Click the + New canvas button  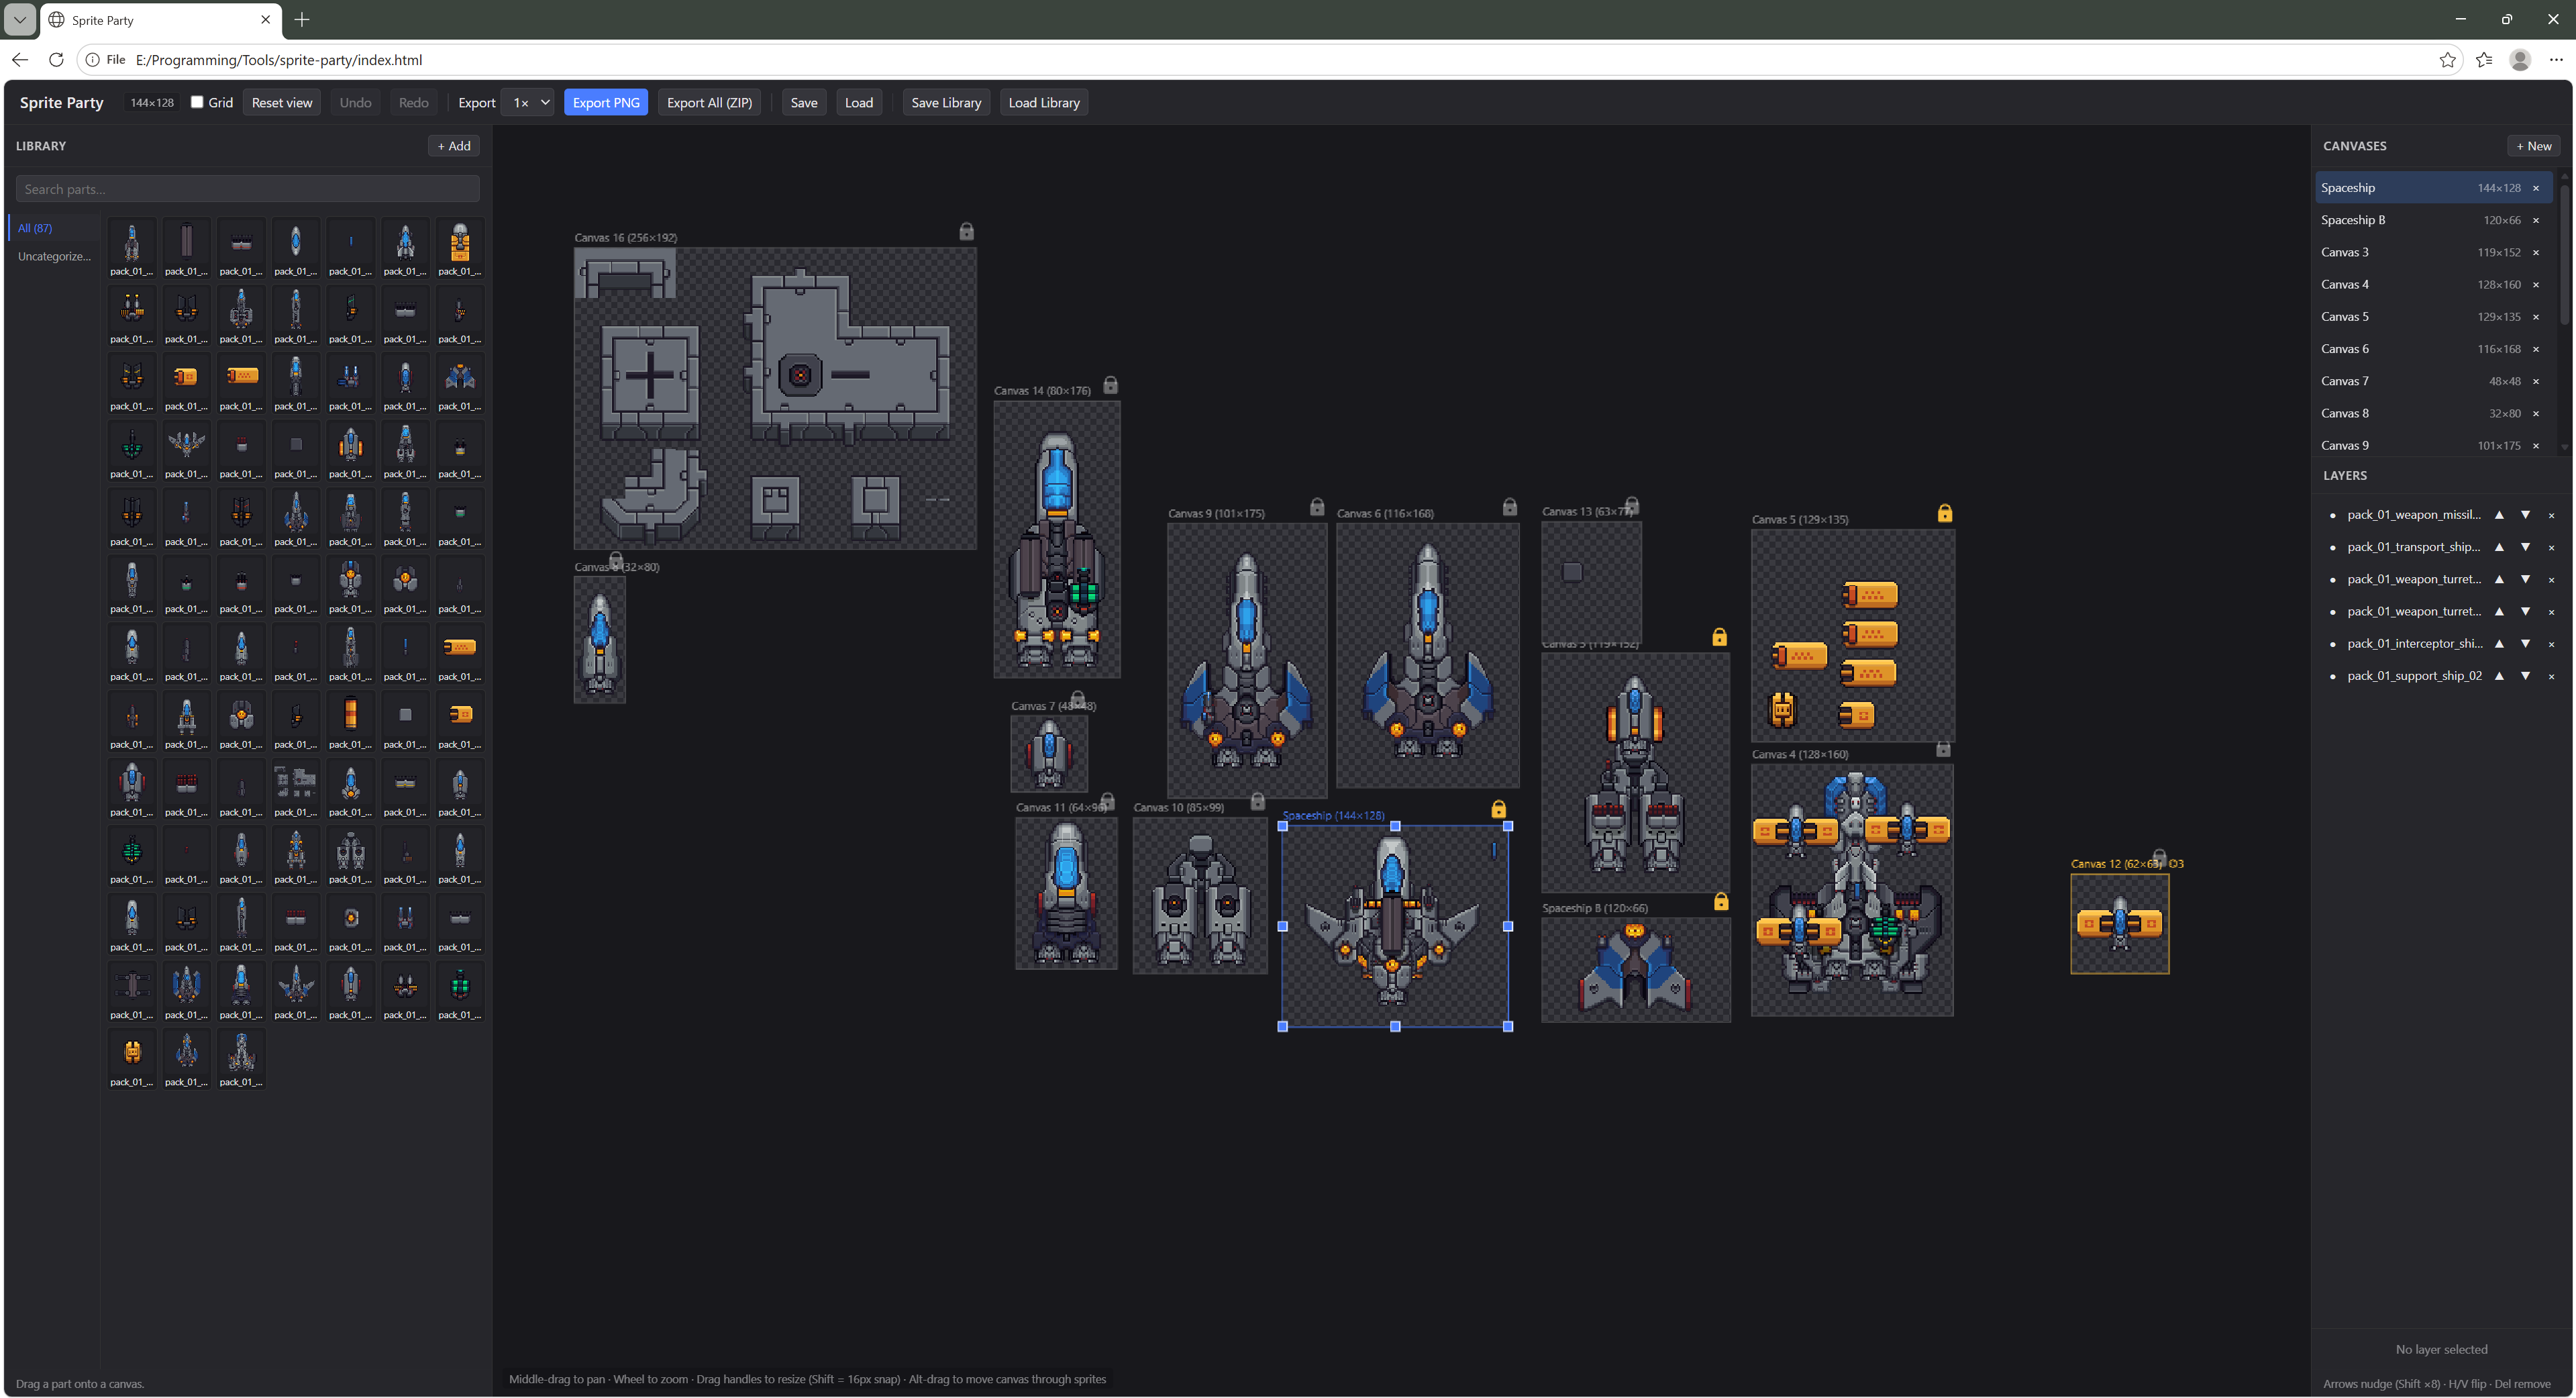[x=2533, y=146]
